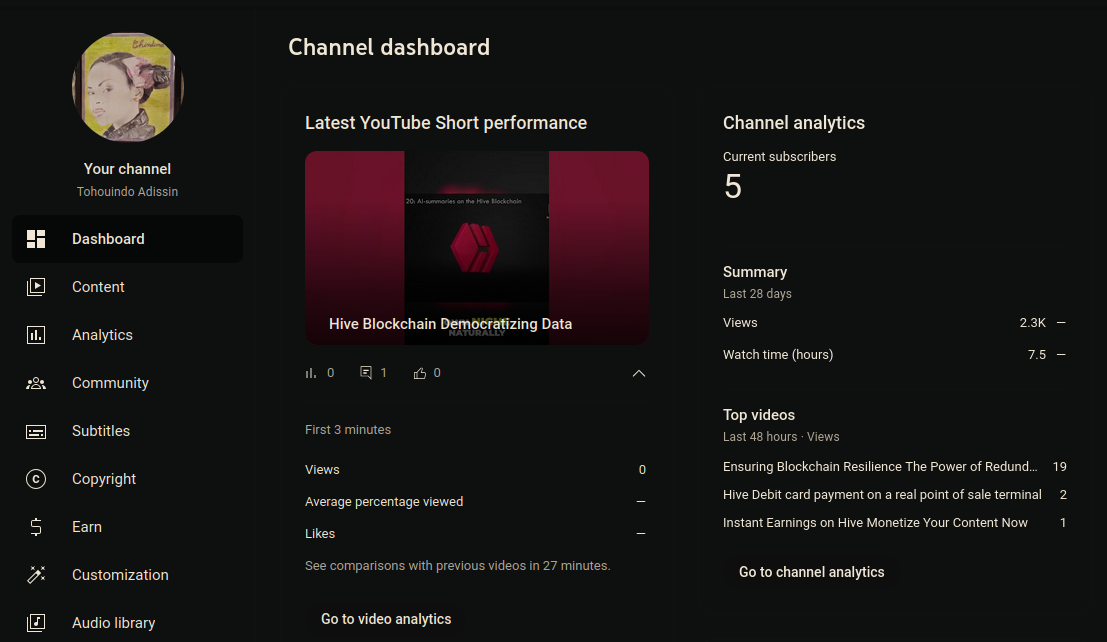Click the Dashboard grid icon in sidebar
1107x642 pixels.
[36, 239]
